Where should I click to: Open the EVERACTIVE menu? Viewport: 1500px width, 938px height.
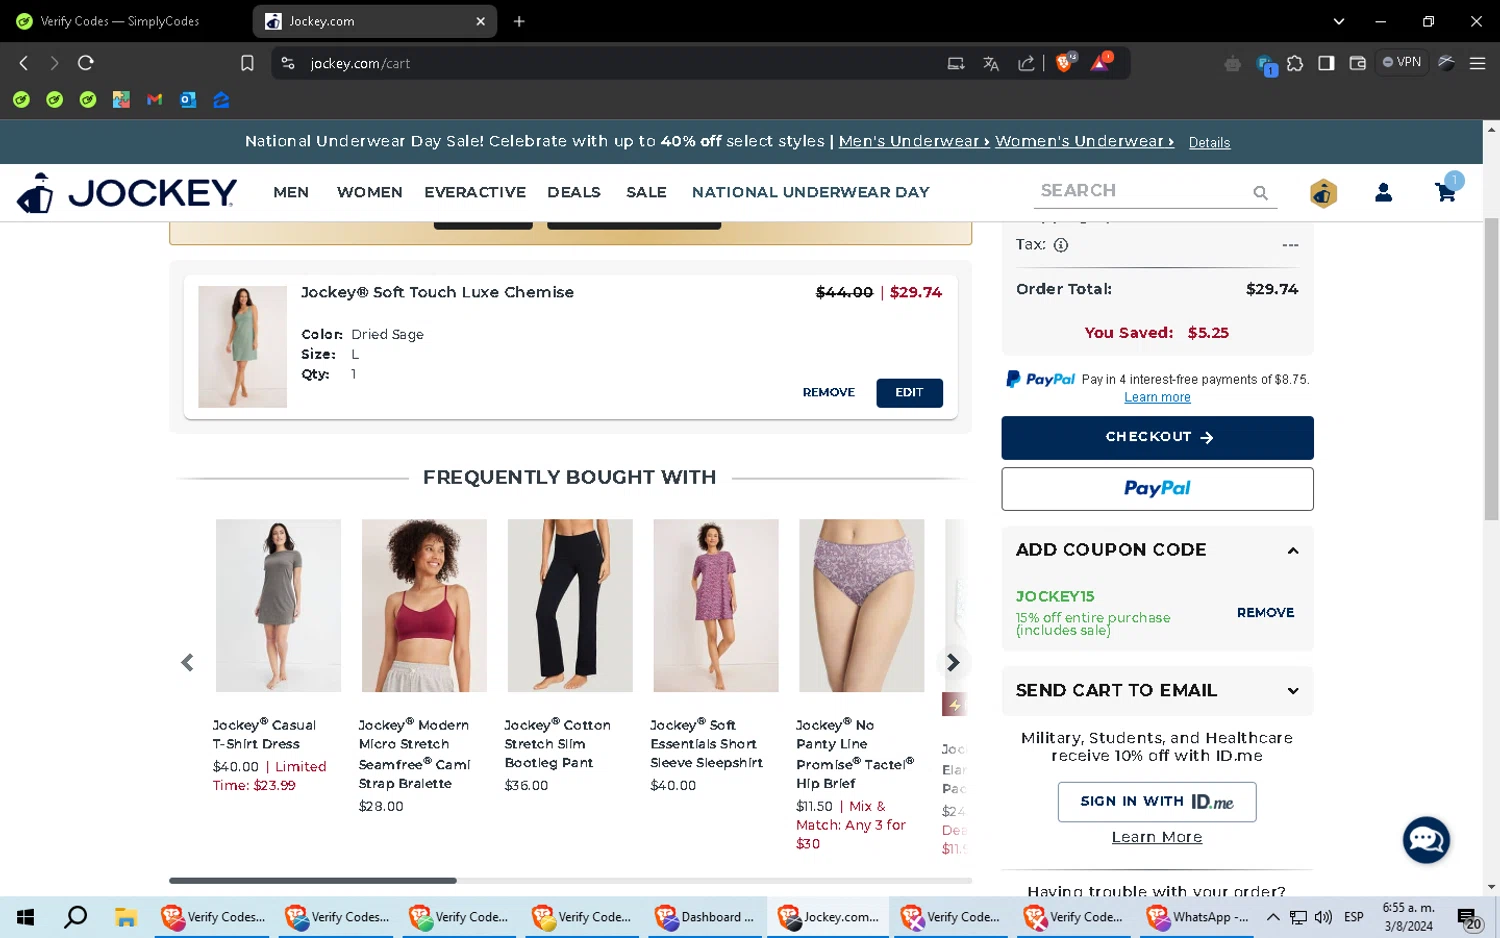click(x=475, y=192)
